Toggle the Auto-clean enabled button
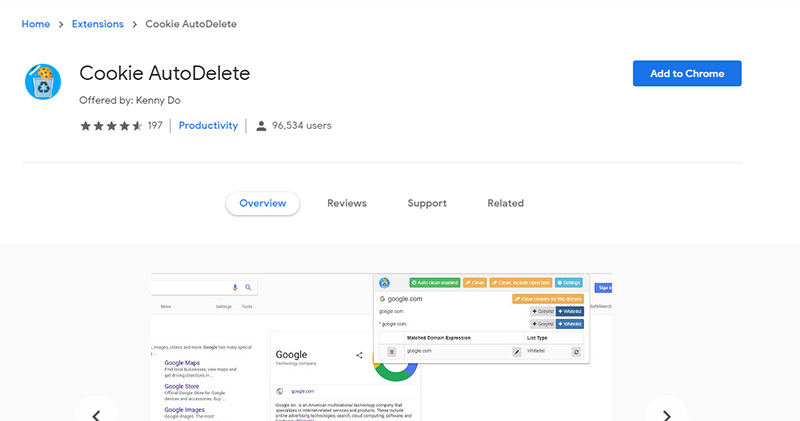The image size is (800, 421). (x=435, y=283)
